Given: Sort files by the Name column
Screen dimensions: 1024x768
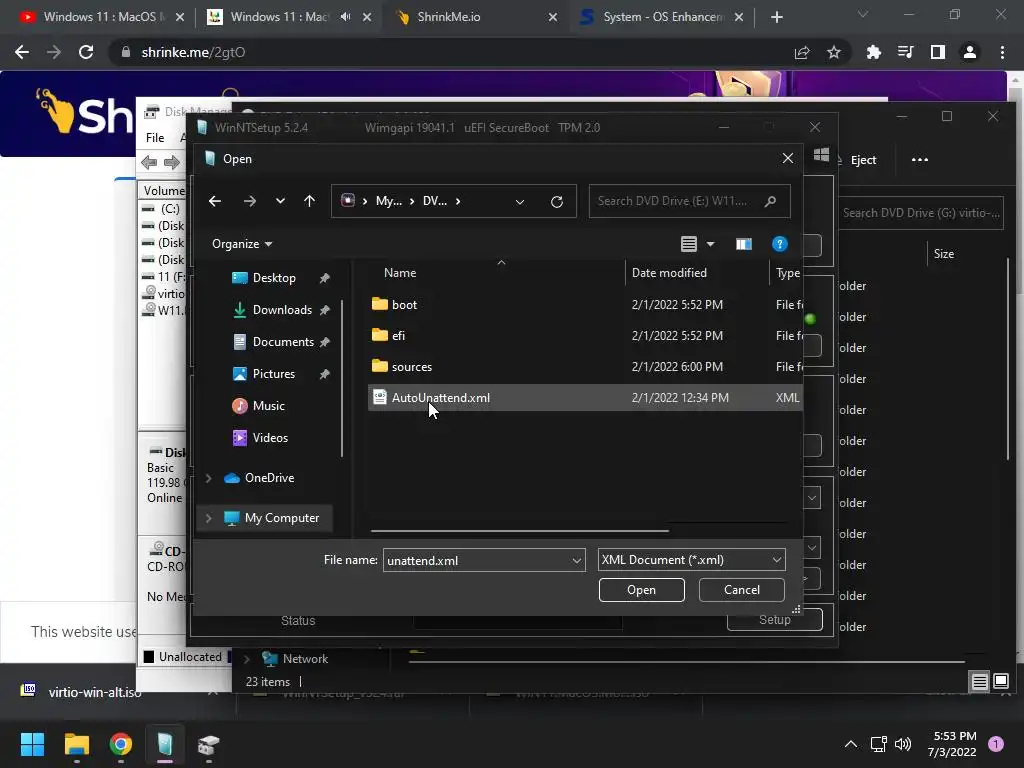Looking at the screenshot, I should 400,273.
